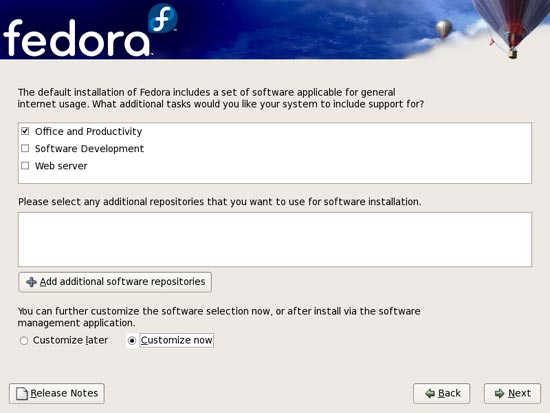Click the green right arrow Next icon
Image resolution: width=550 pixels, height=413 pixels.
(x=499, y=393)
